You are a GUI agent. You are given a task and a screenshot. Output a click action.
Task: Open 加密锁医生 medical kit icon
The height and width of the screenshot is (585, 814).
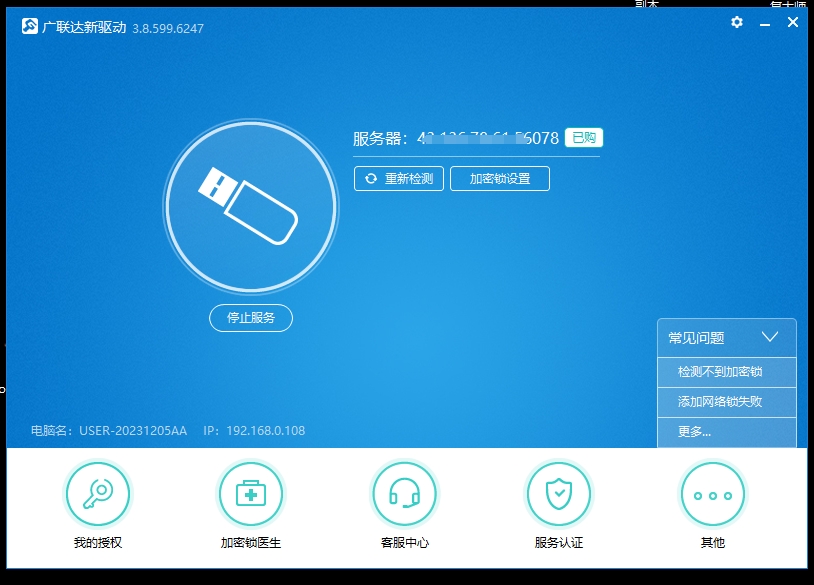(251, 495)
